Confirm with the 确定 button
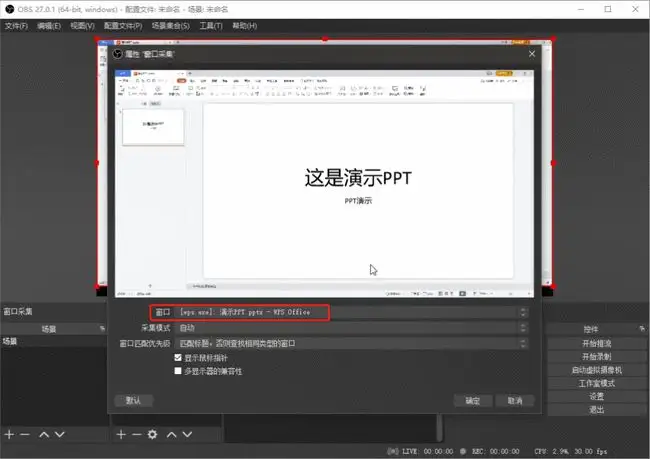The width and height of the screenshot is (650, 459). [473, 401]
